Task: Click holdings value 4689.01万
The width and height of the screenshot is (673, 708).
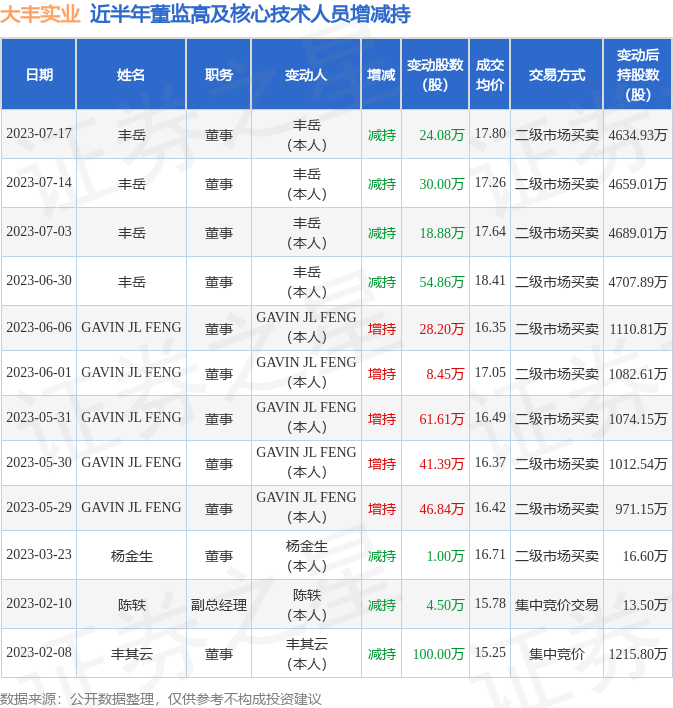Action: click(638, 233)
